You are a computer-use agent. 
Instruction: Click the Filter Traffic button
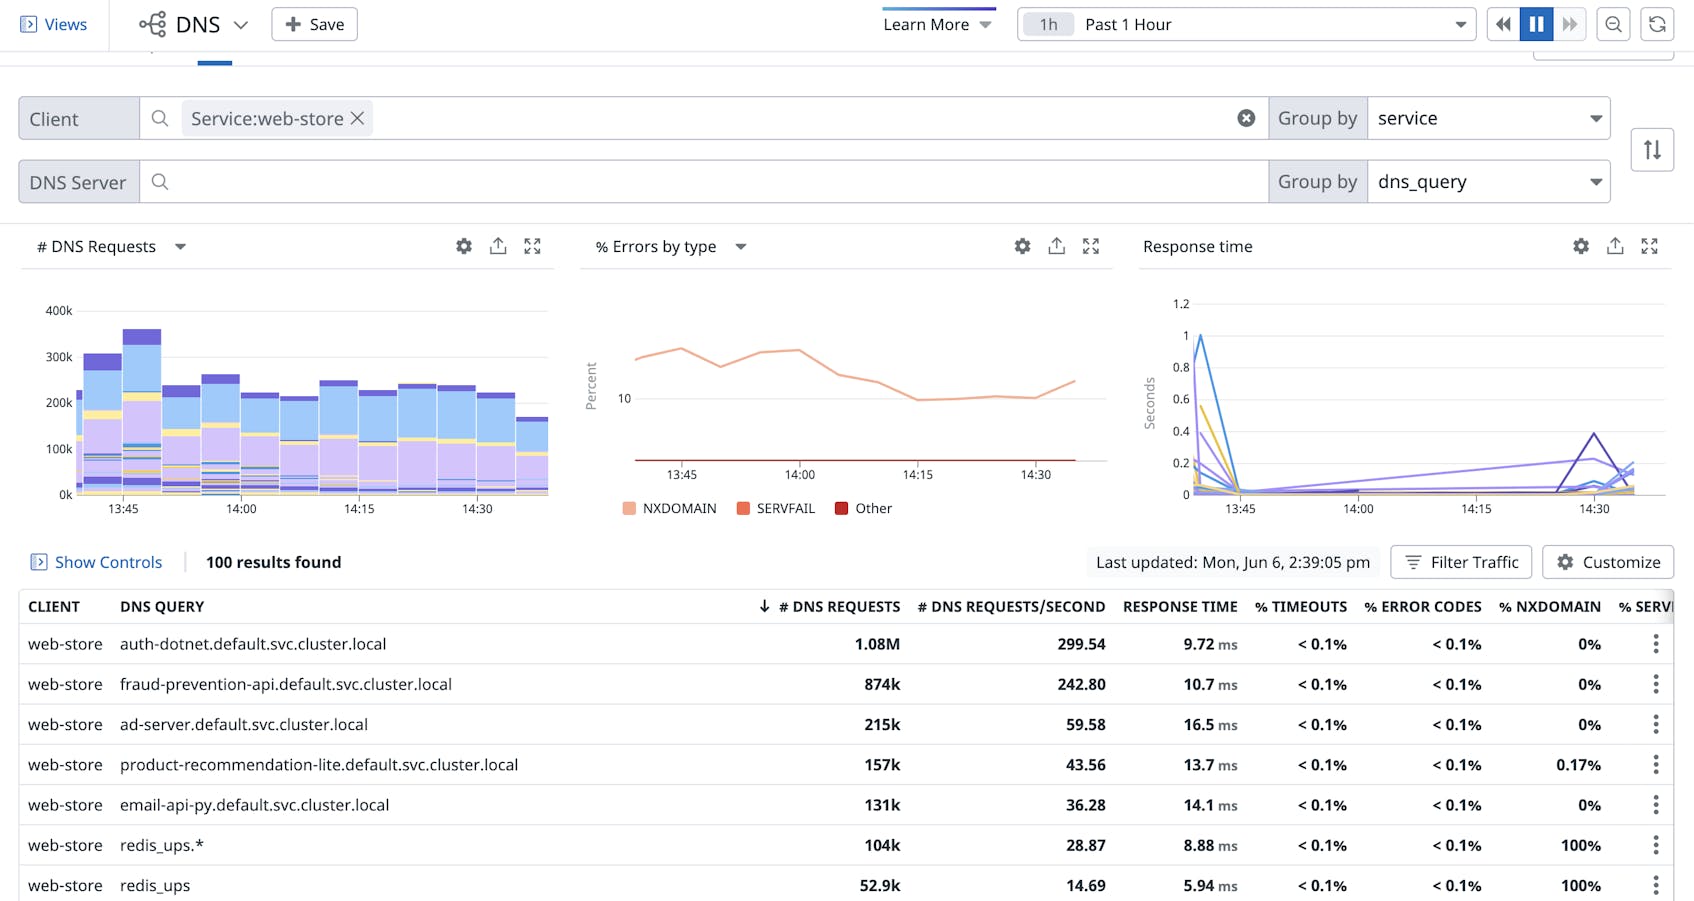coord(1461,562)
